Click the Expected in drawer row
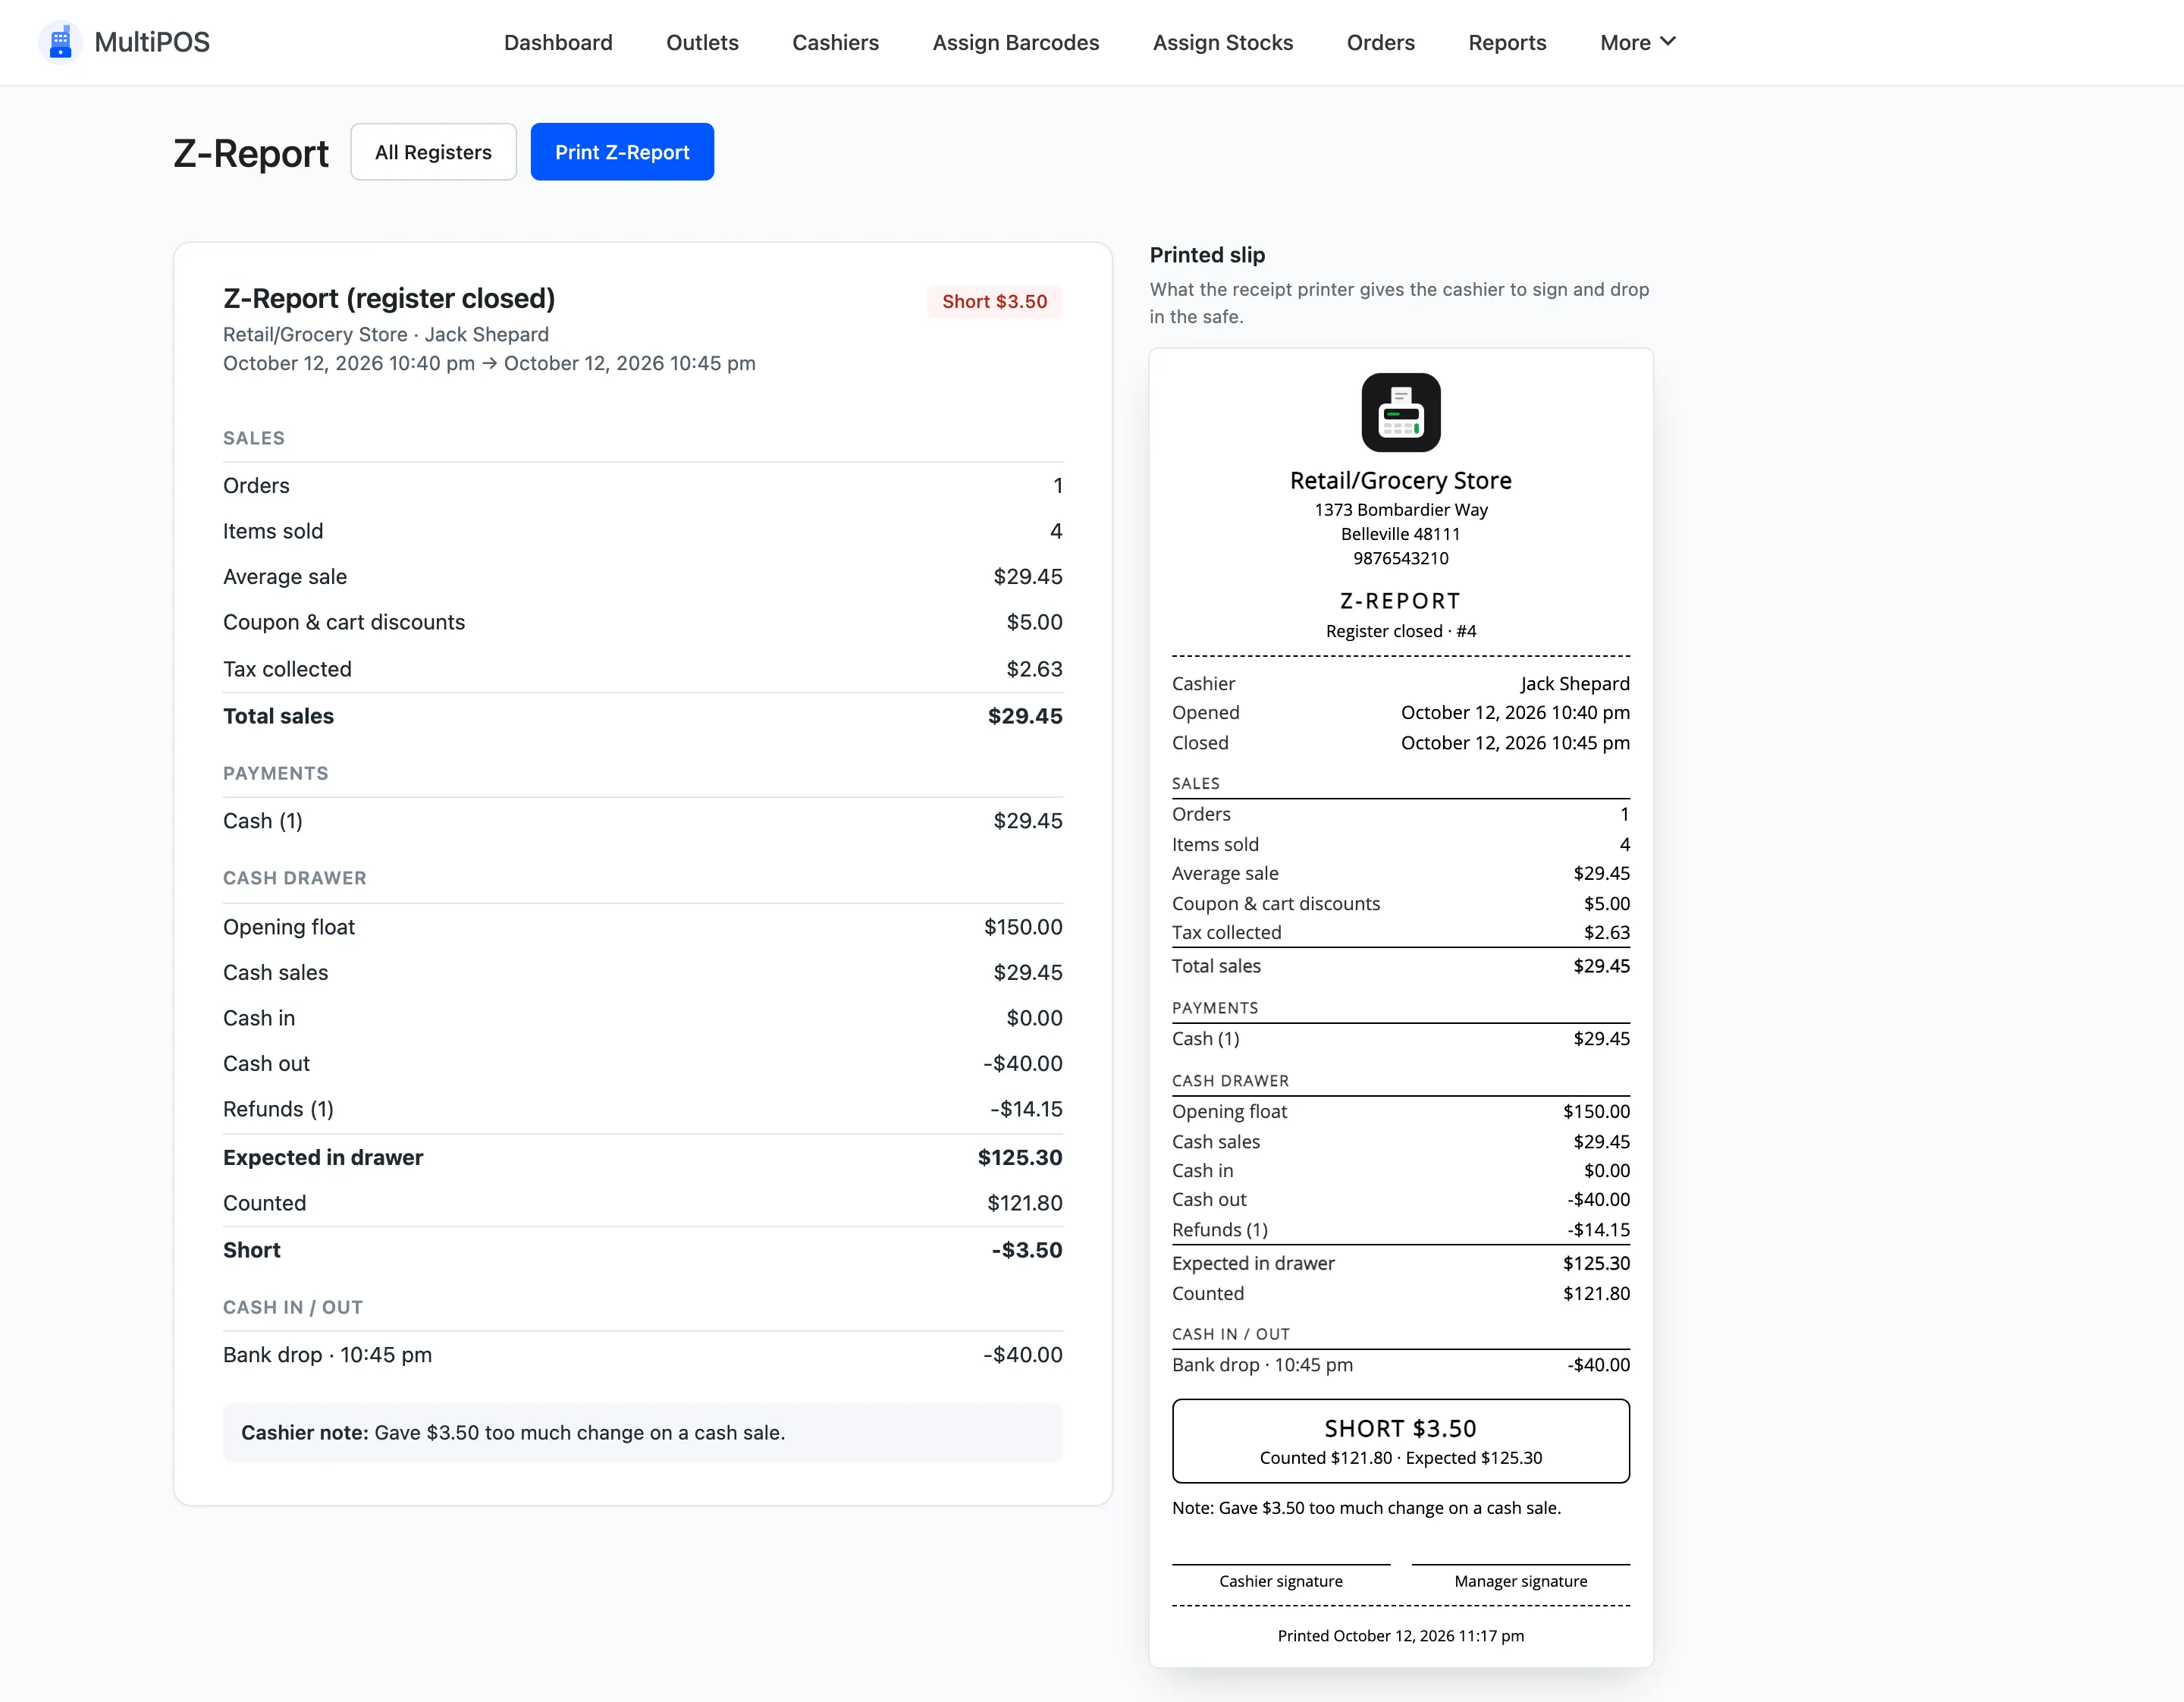The image size is (2184, 1702). click(x=642, y=1157)
